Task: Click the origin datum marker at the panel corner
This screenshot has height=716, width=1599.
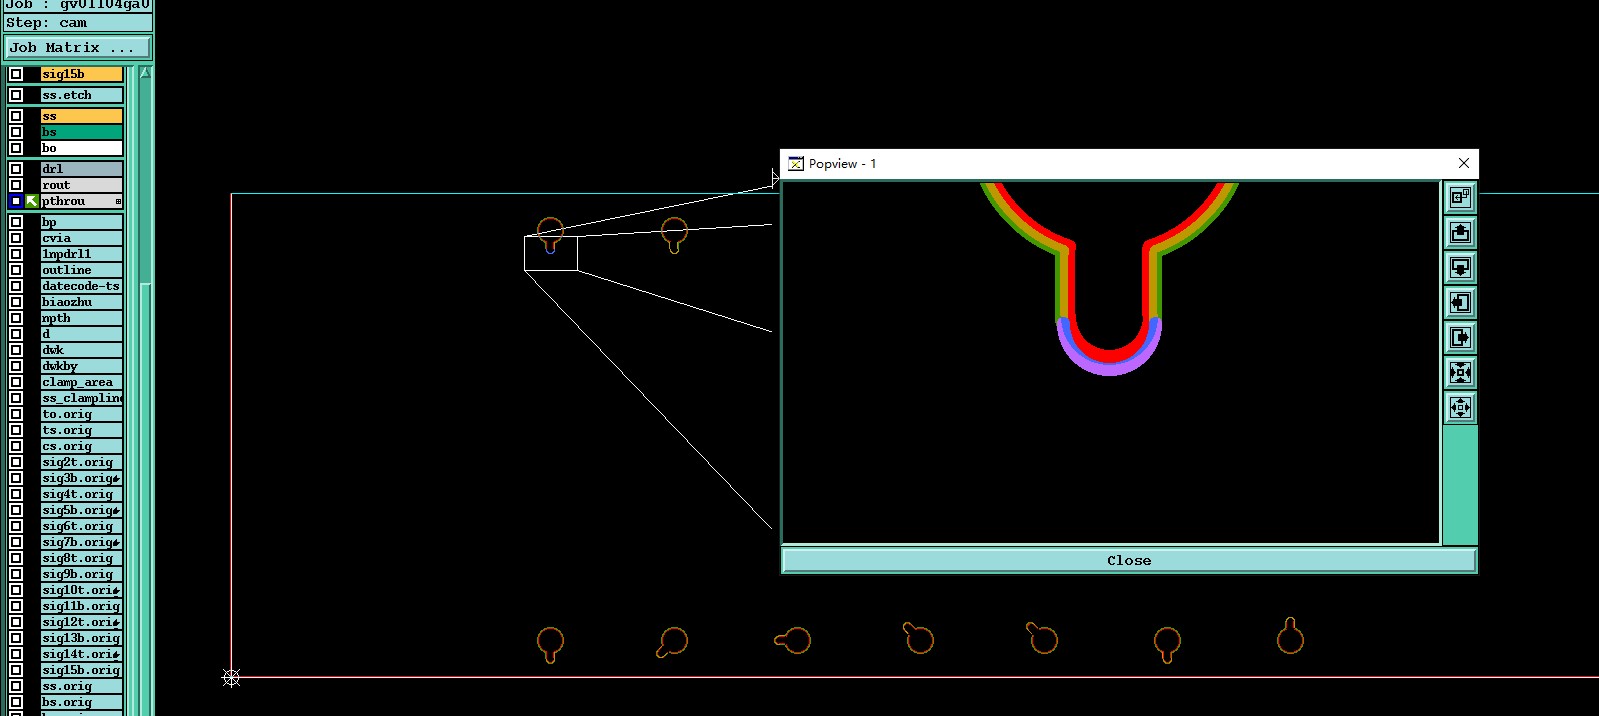Action: coord(231,678)
